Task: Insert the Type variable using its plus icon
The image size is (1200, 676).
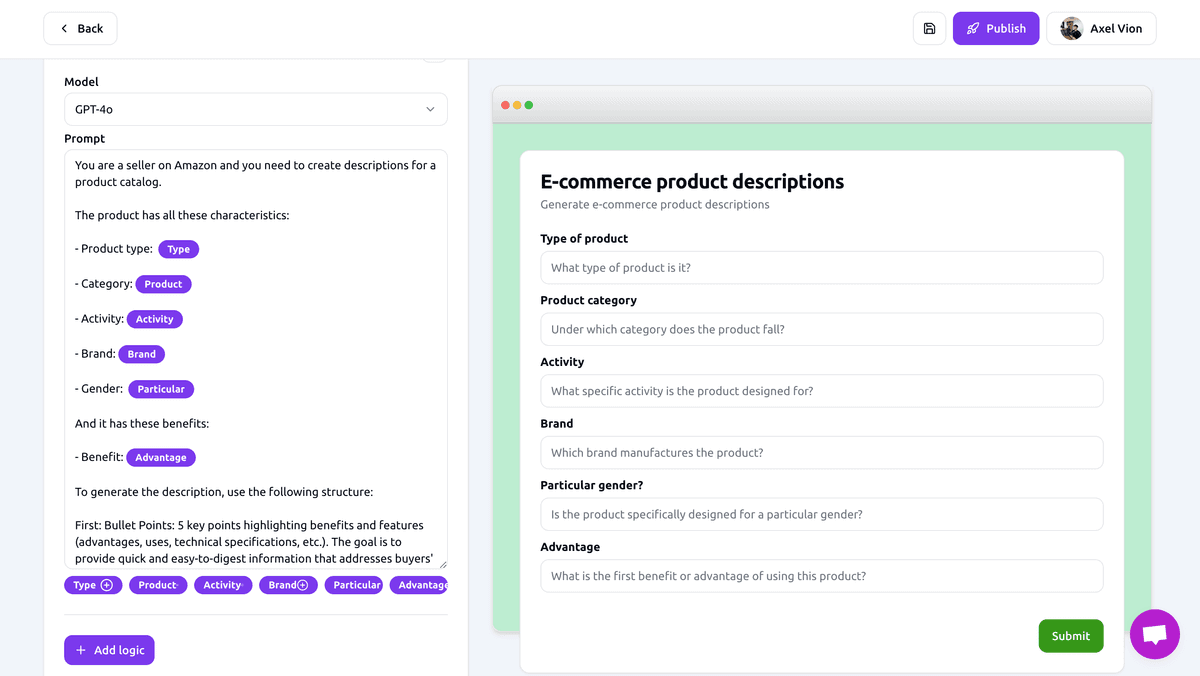Action: (107, 584)
